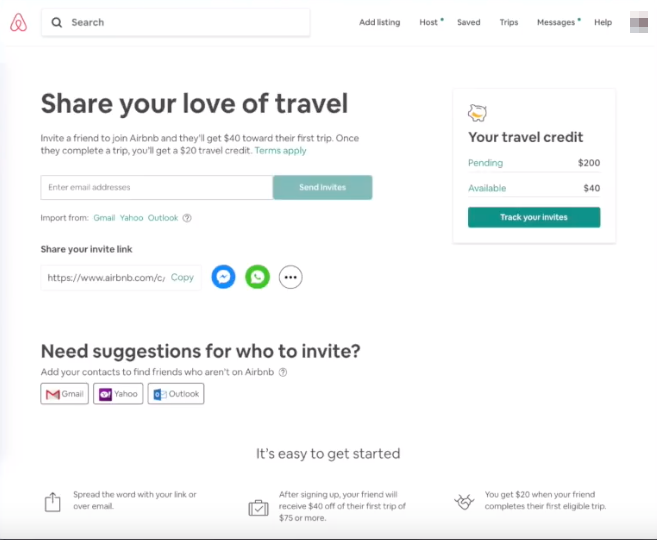Import contacts from Gmail text link
Viewport: 657px width, 540px height.
coord(104,218)
